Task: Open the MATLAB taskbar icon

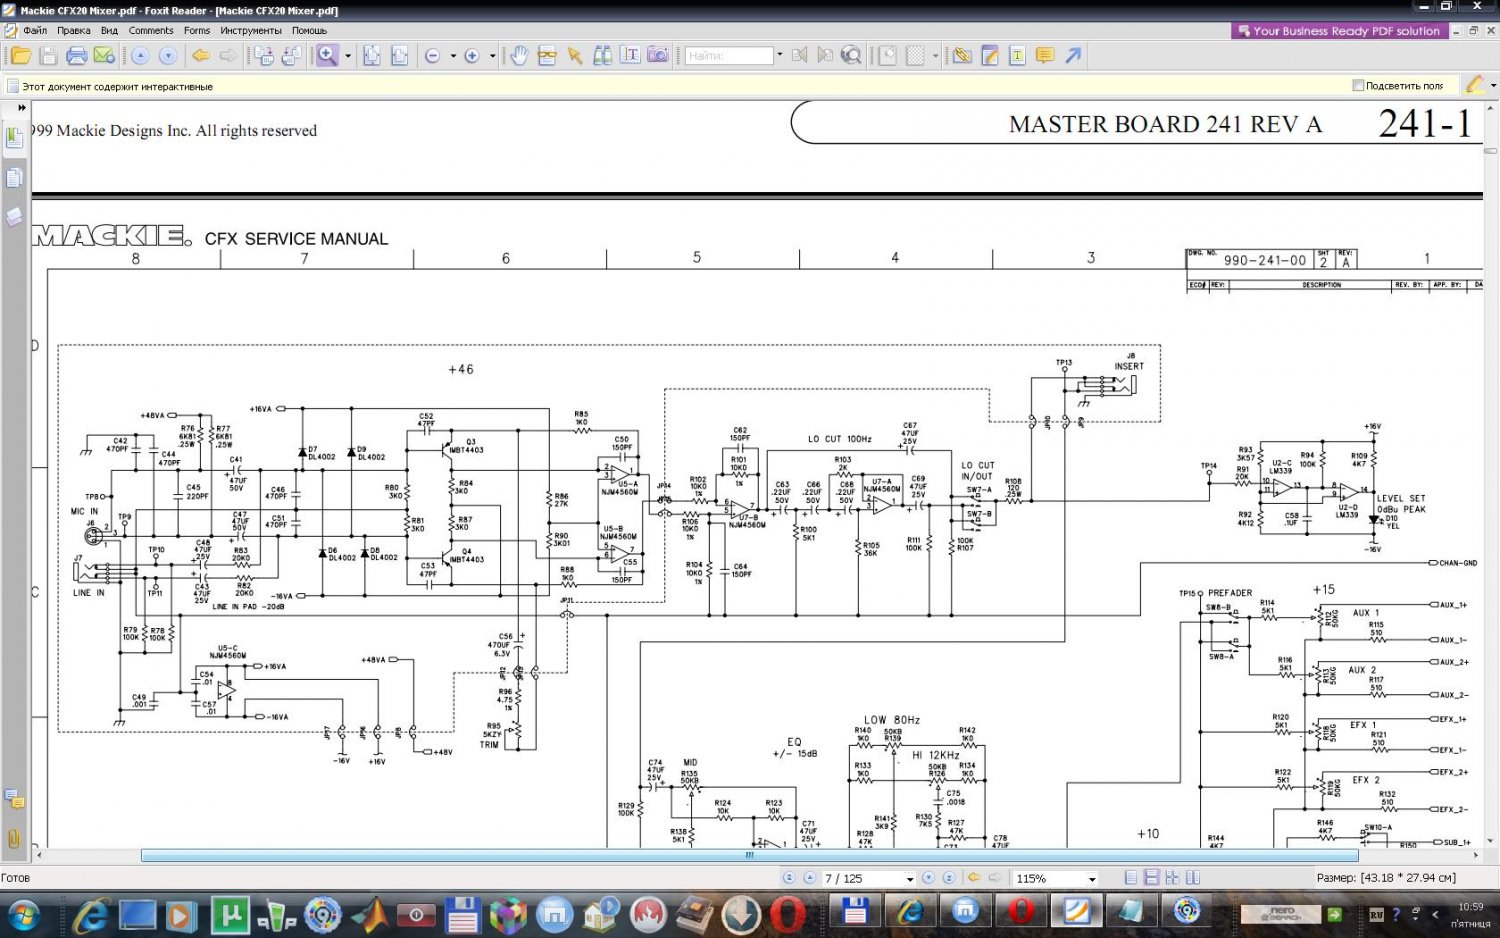Action: [x=370, y=915]
